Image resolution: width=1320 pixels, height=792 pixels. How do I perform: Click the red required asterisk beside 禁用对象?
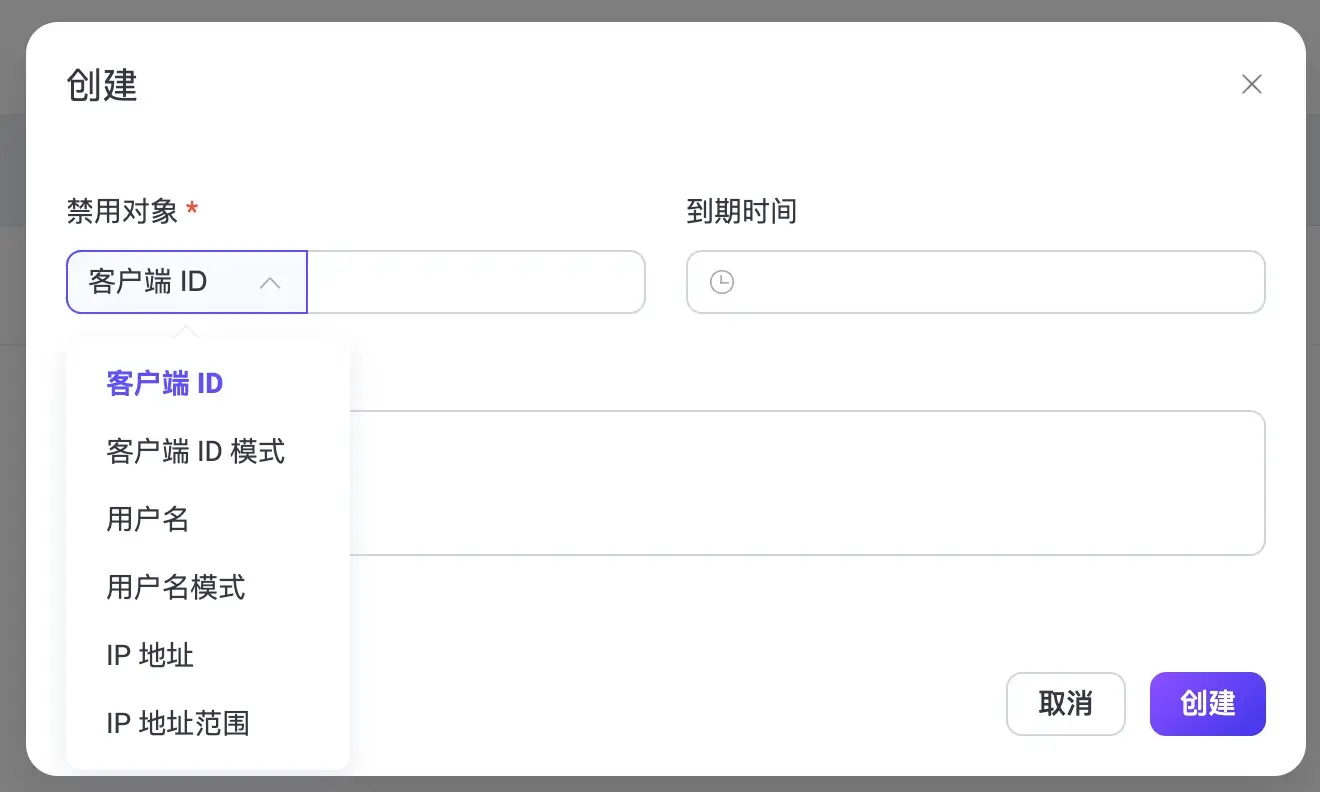click(193, 209)
